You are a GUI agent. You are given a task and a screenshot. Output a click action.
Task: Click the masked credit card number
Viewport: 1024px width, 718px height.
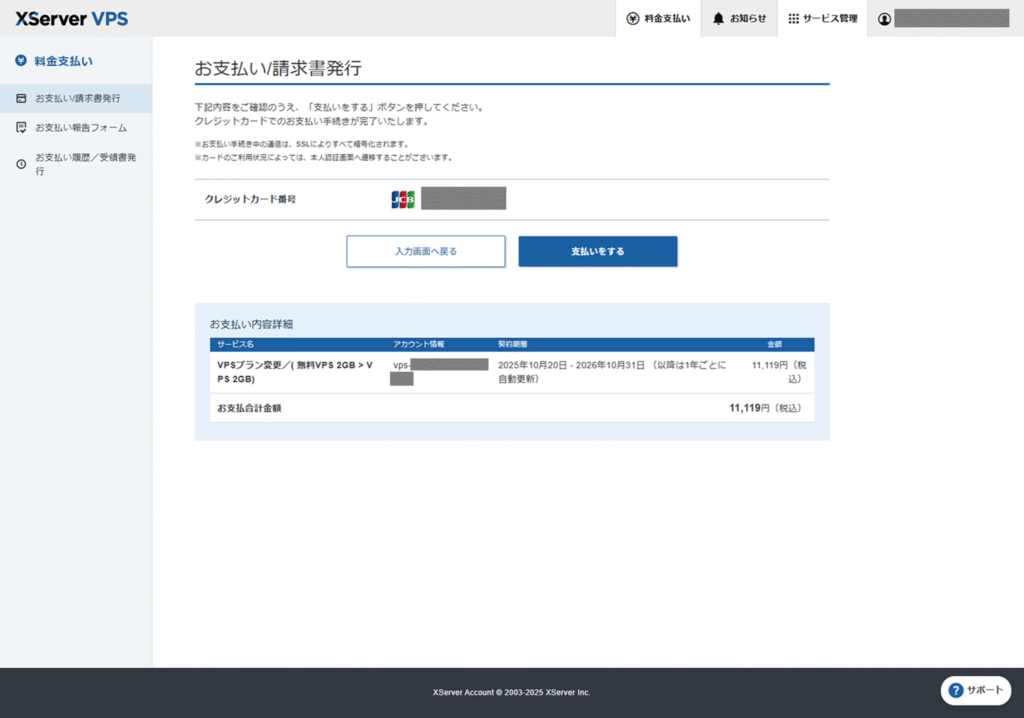[463, 199]
